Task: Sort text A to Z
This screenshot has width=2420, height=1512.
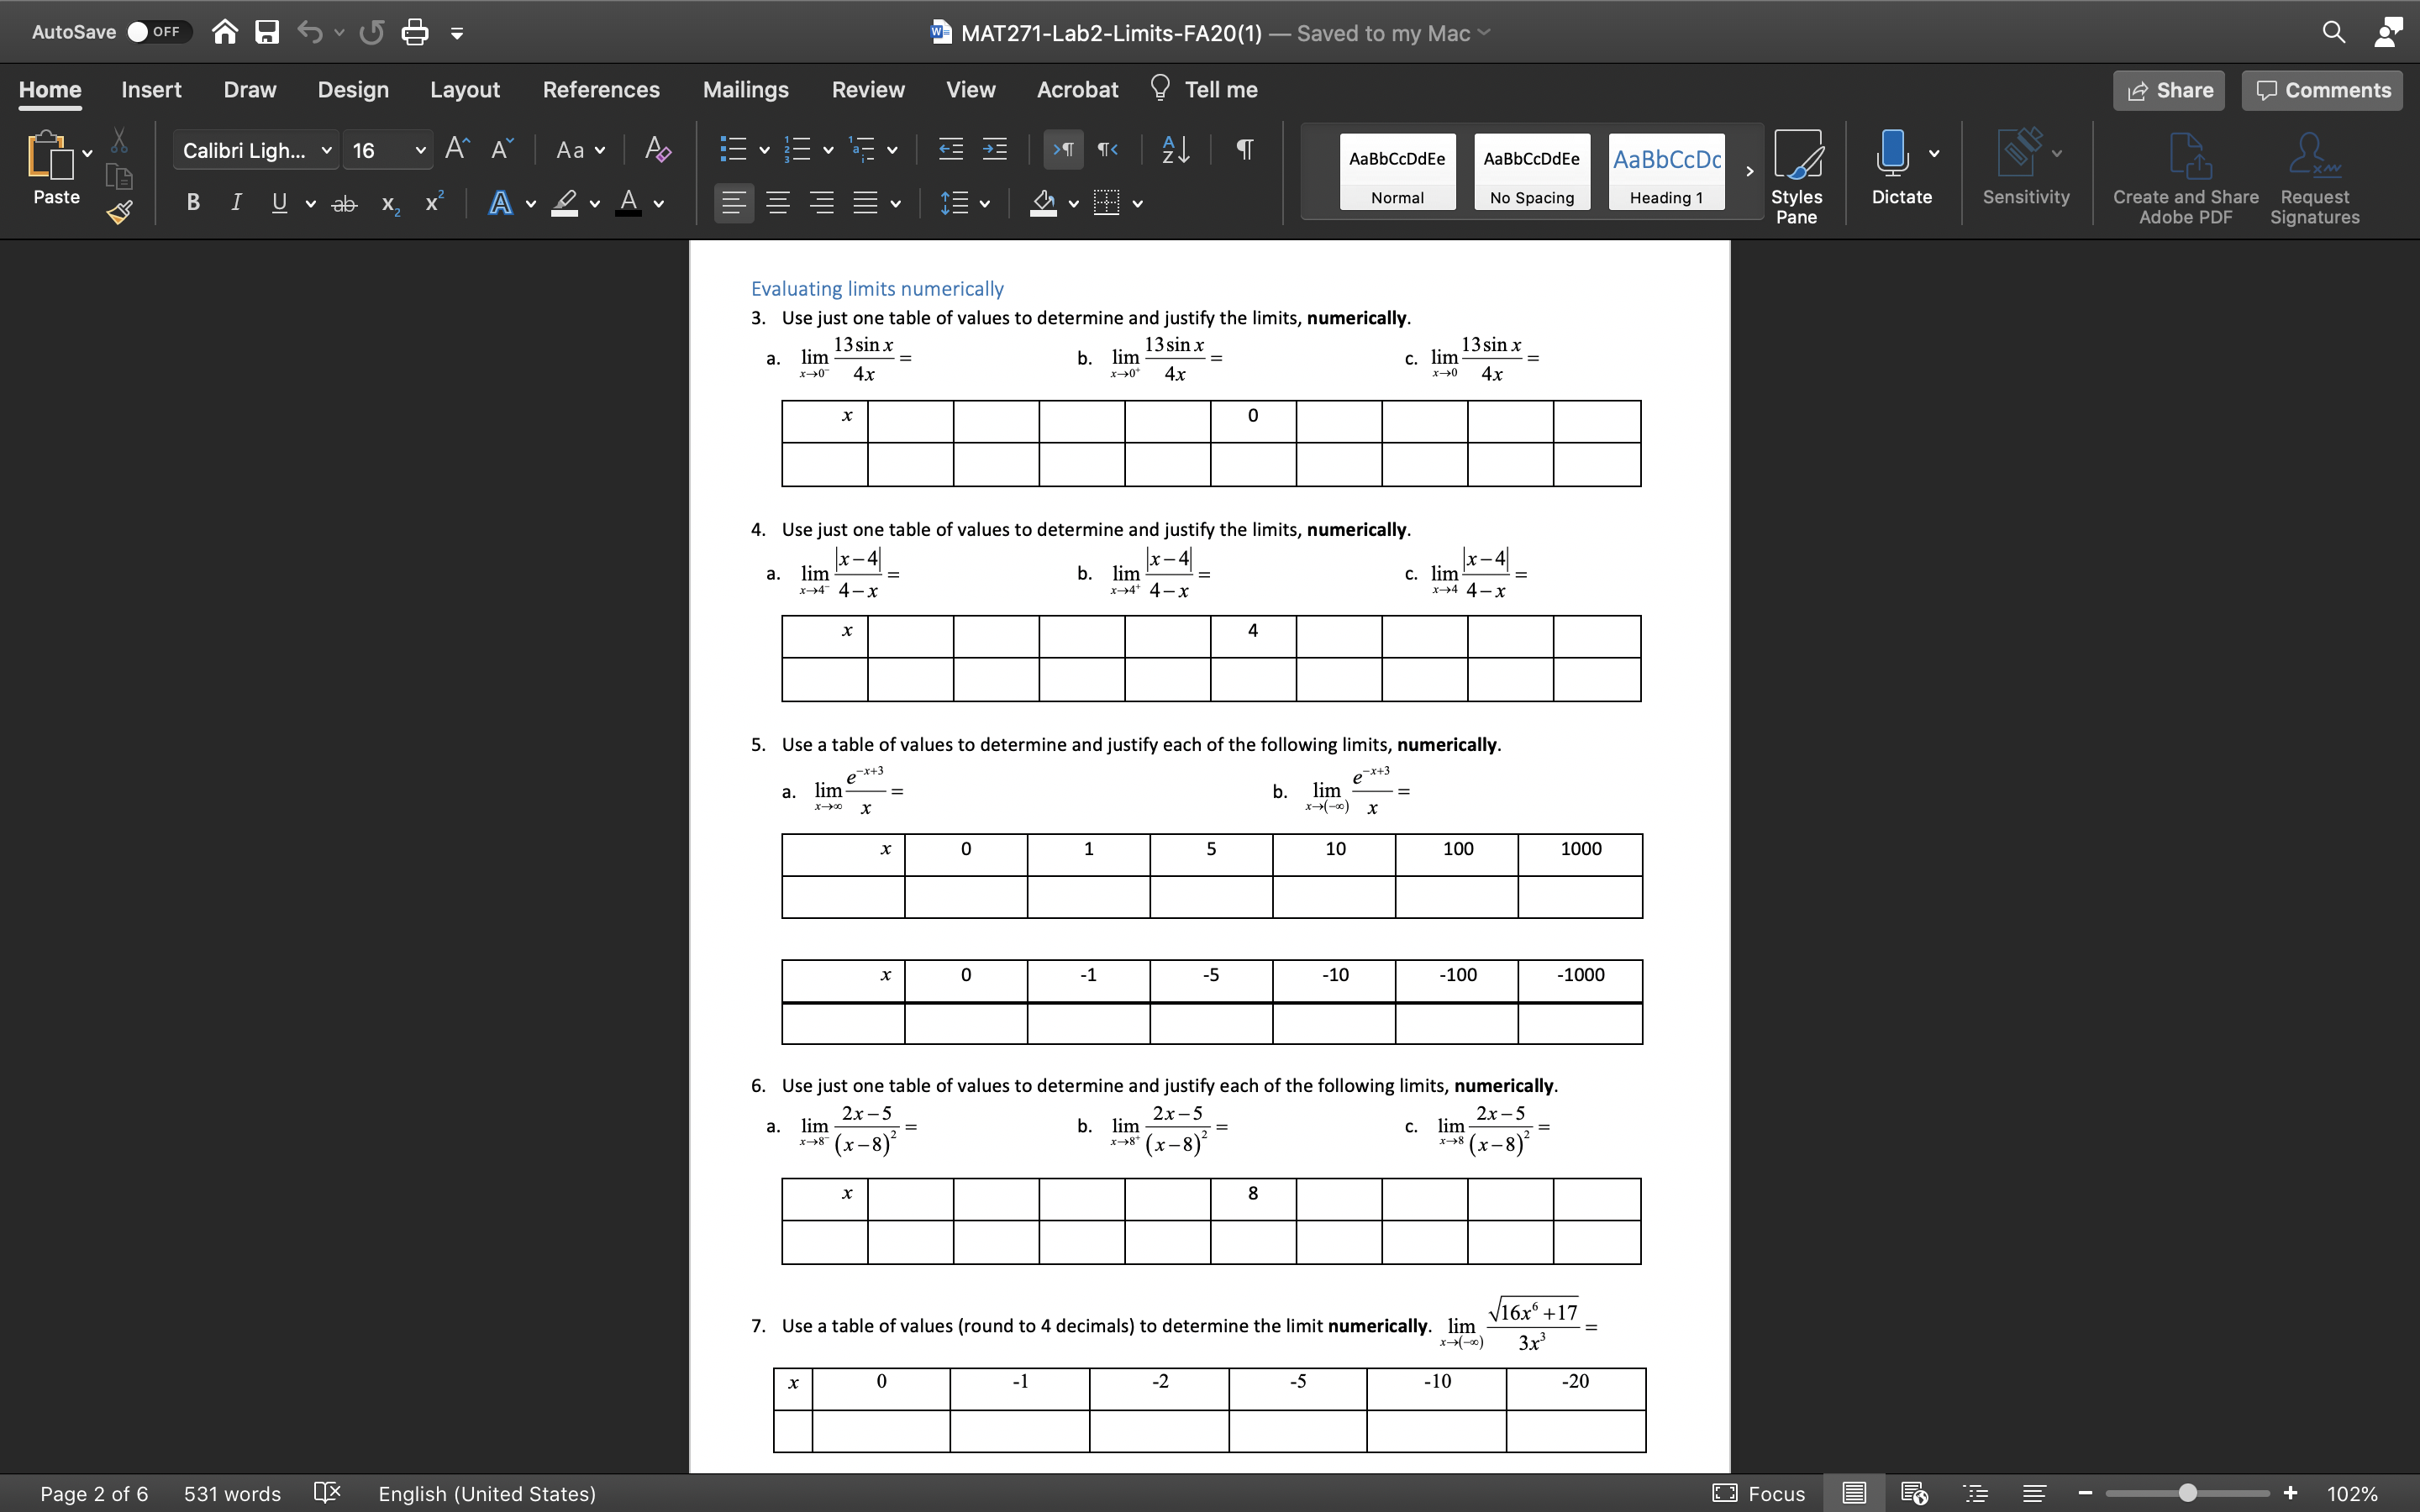Action: coord(1175,149)
